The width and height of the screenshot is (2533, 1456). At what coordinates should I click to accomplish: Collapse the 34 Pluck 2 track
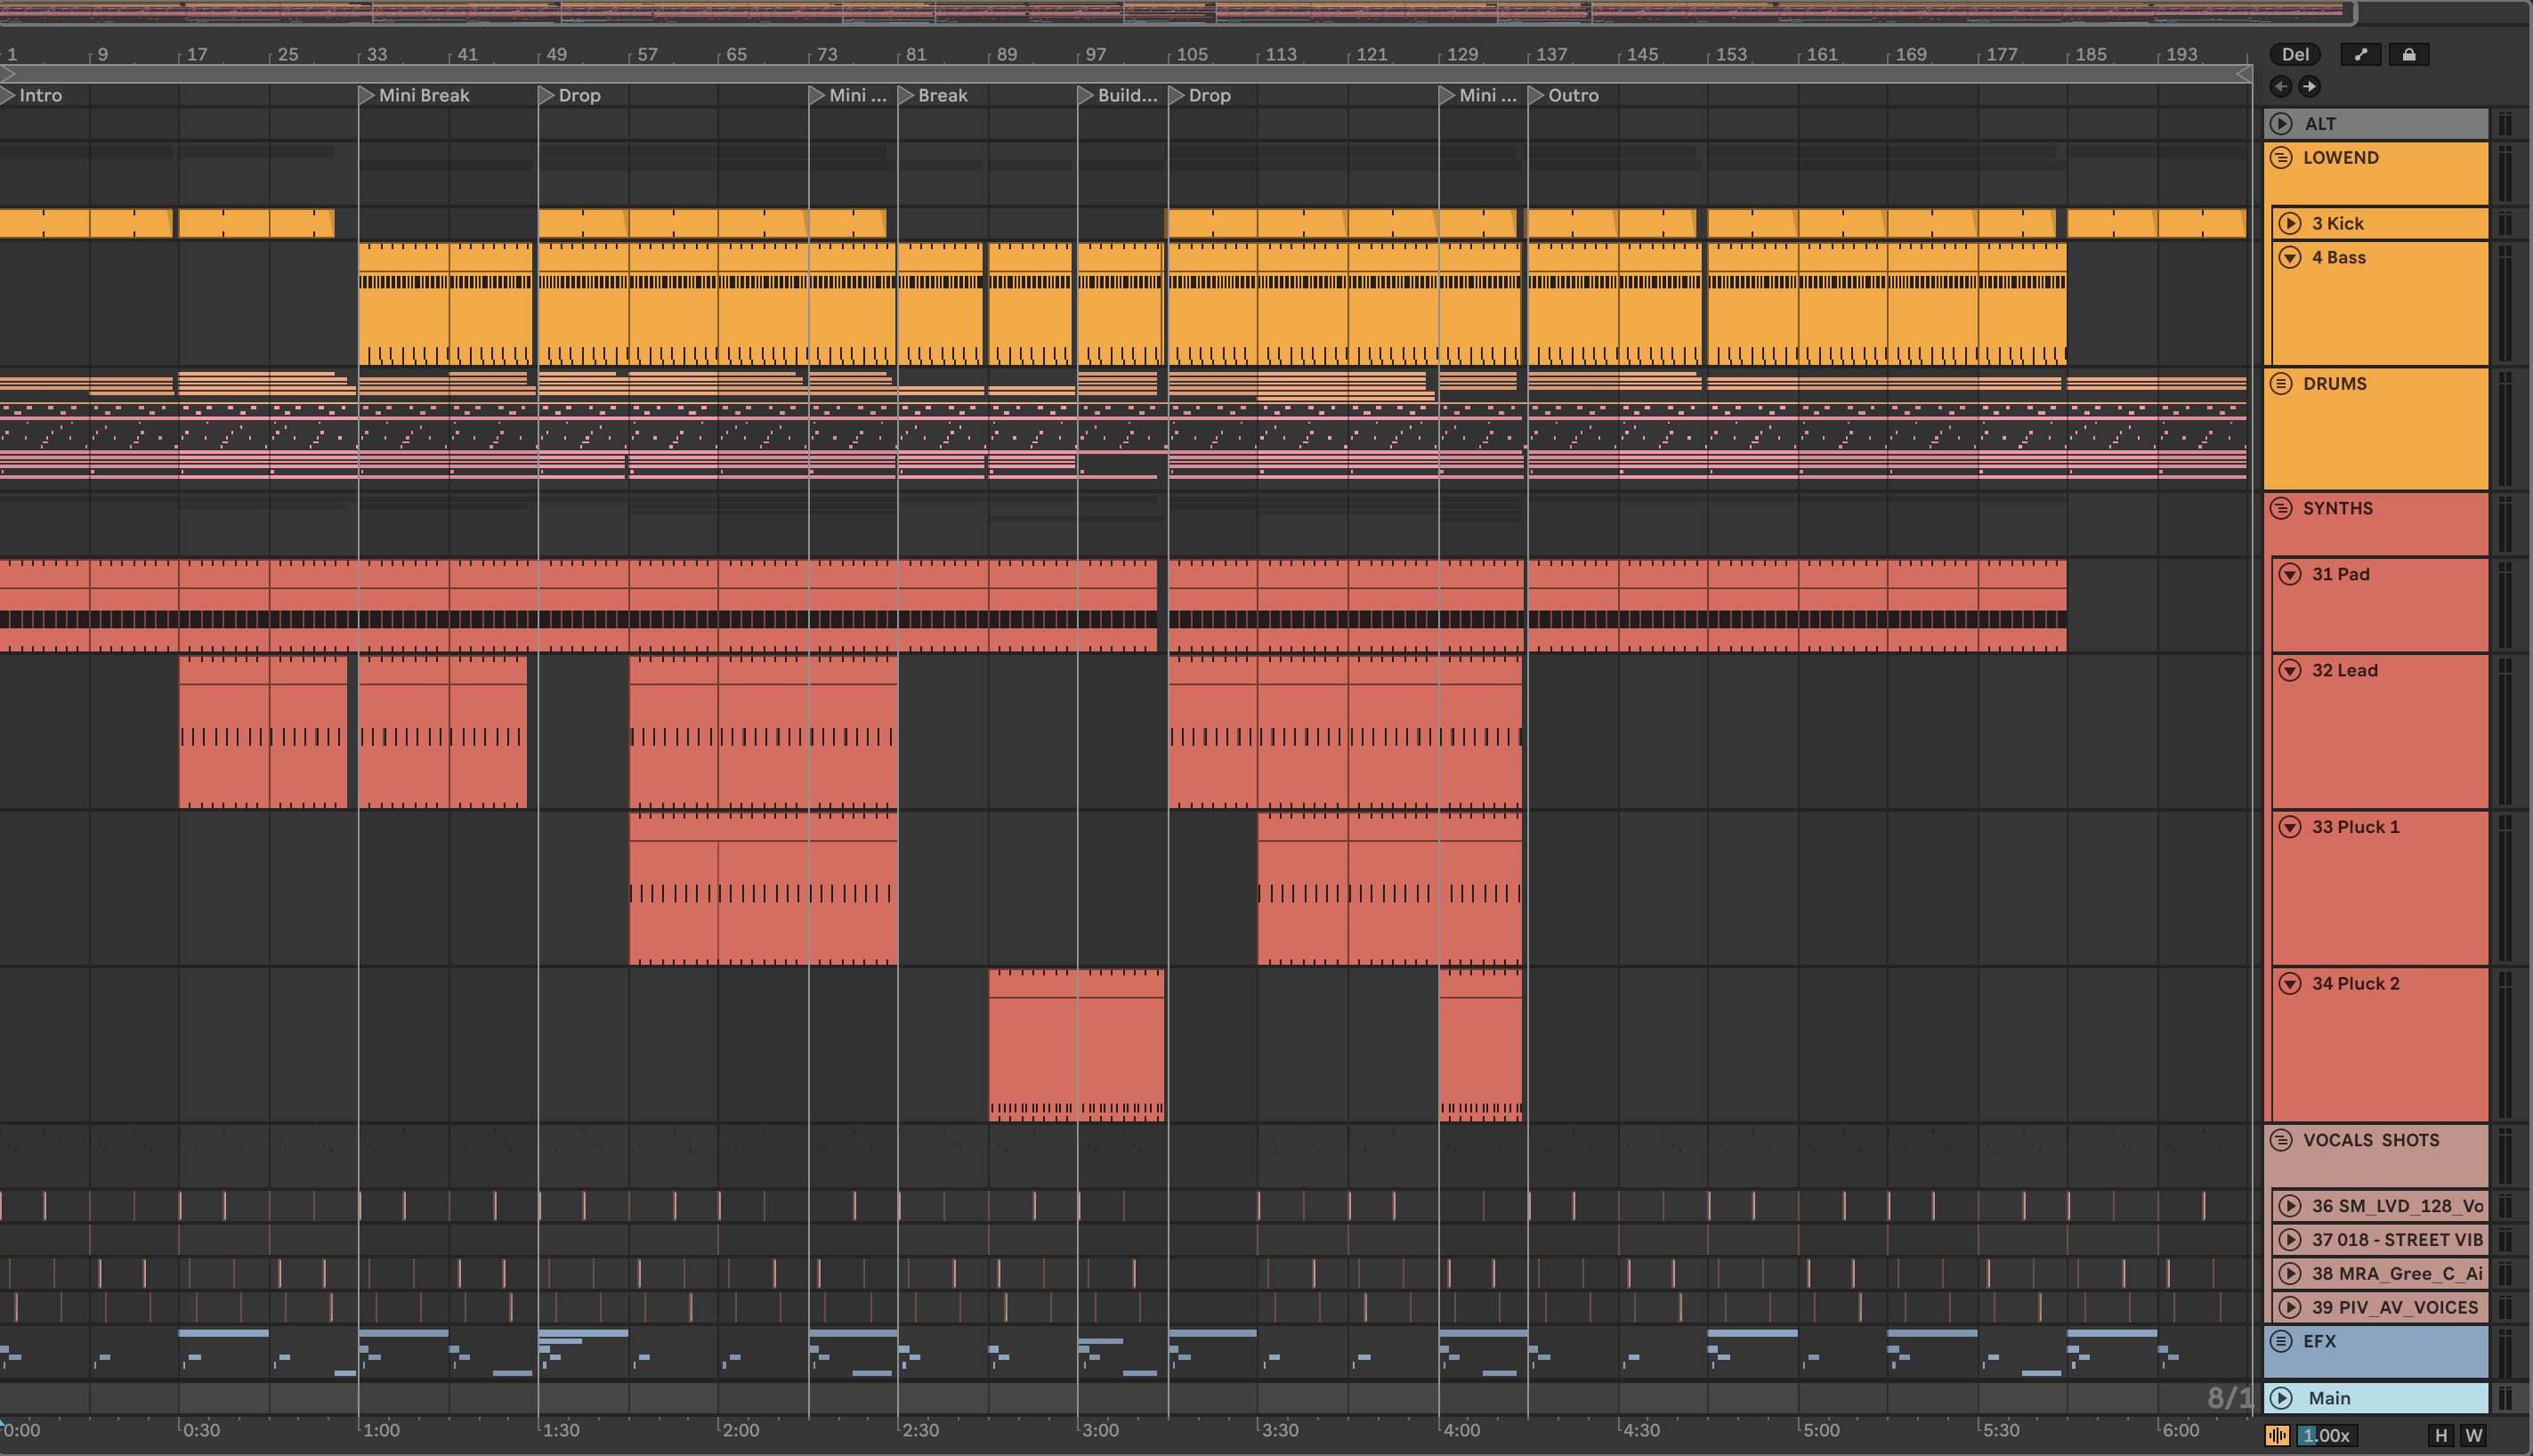click(2290, 984)
